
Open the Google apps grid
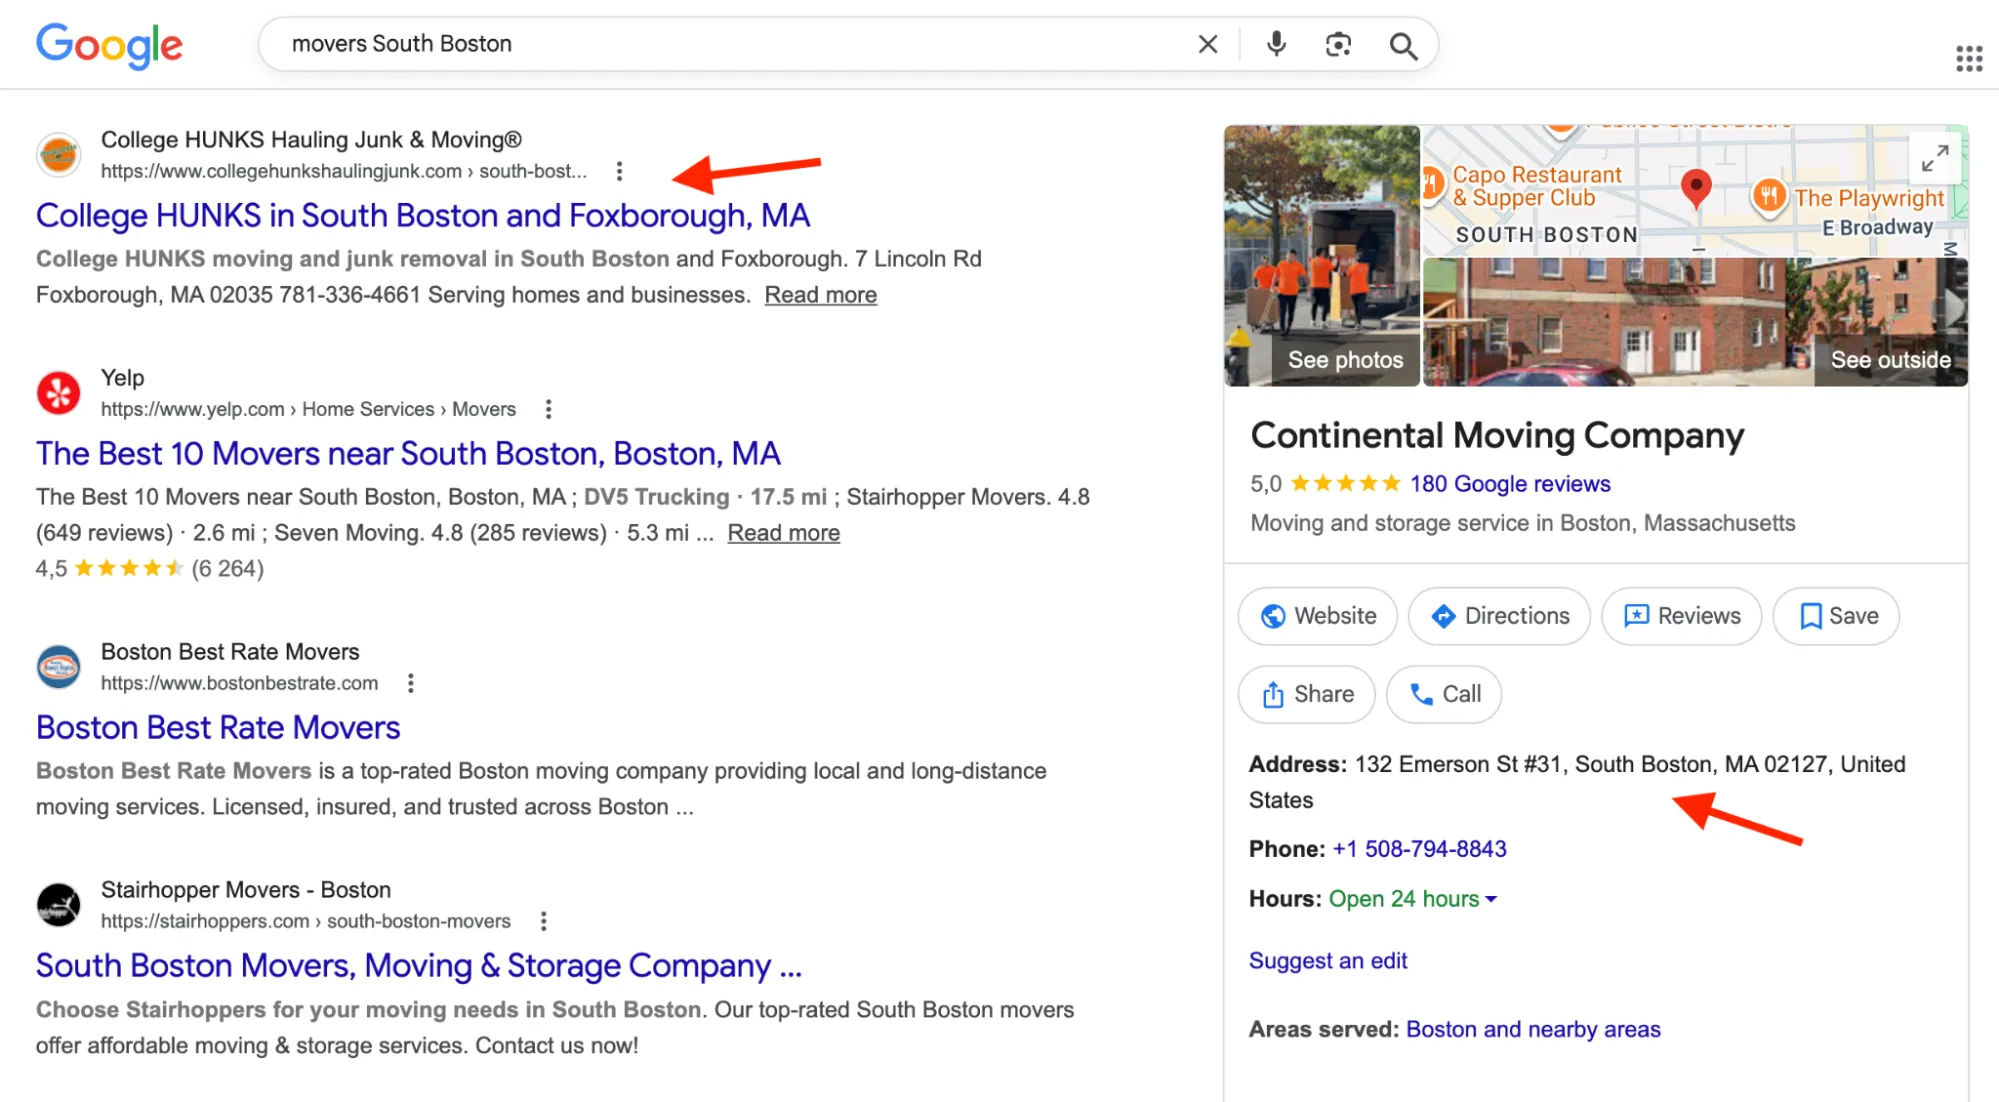[1968, 57]
